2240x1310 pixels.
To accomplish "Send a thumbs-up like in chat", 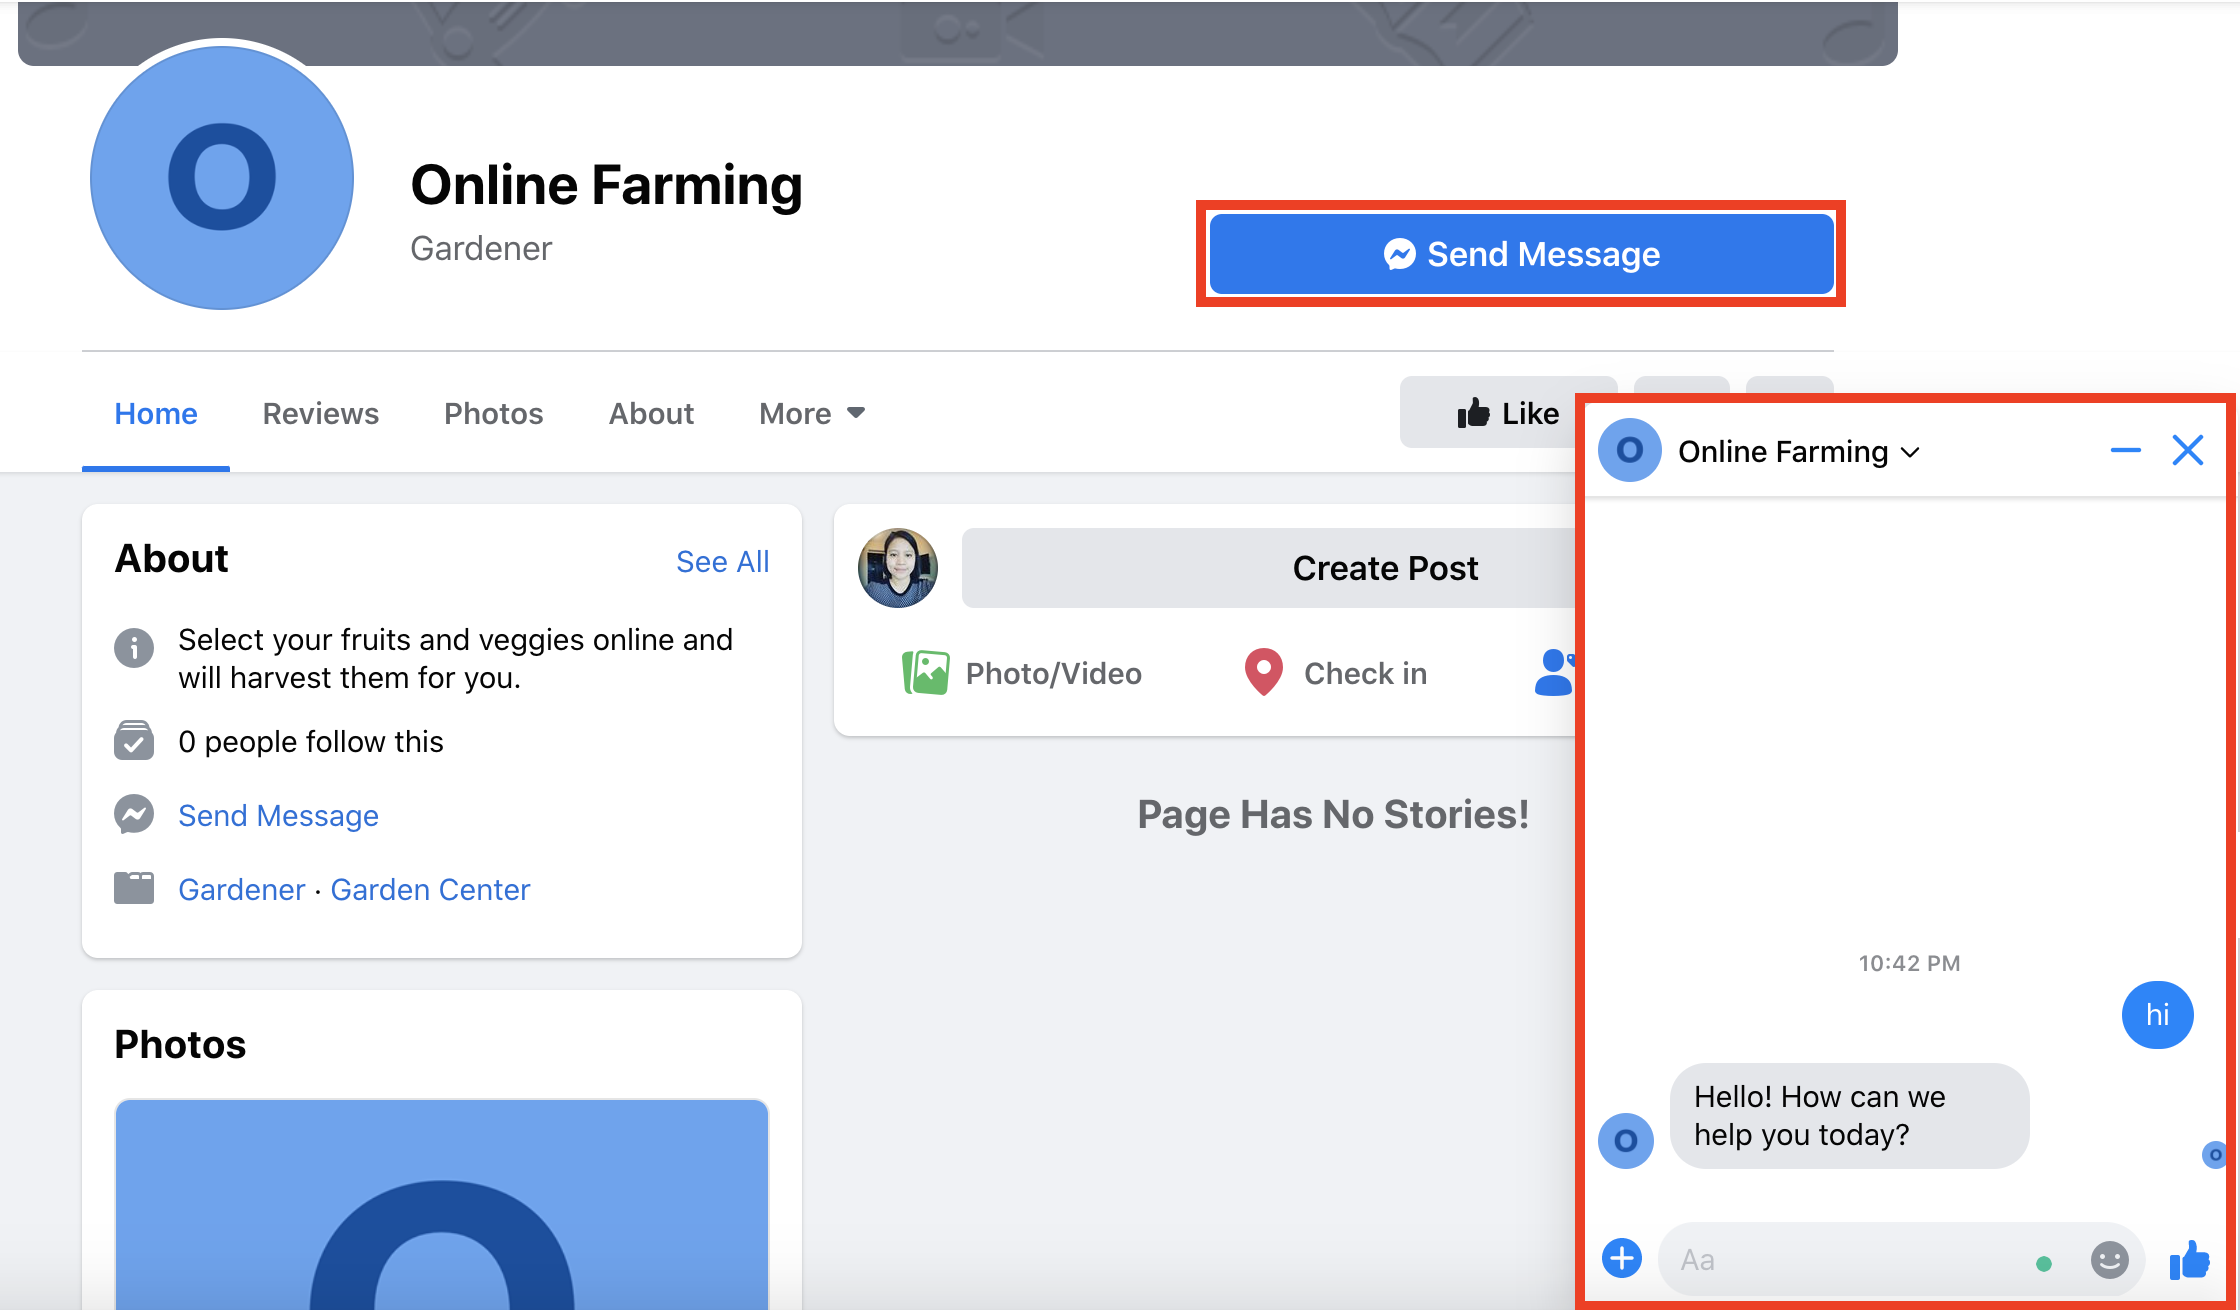I will pos(2189,1260).
